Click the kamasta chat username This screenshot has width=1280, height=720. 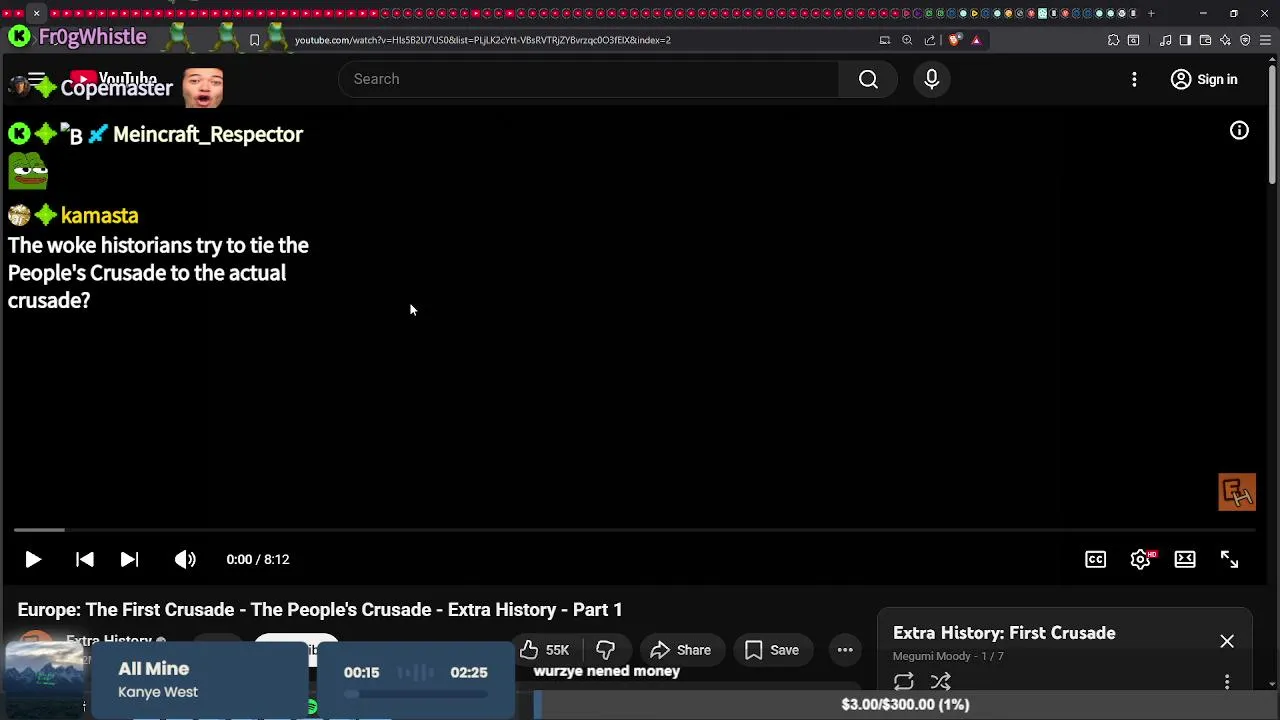99,215
